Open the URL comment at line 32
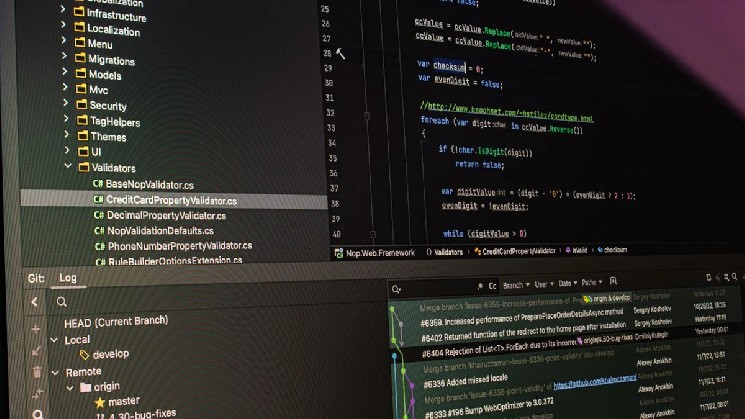Viewport: 745px width, 419px height. pos(510,113)
